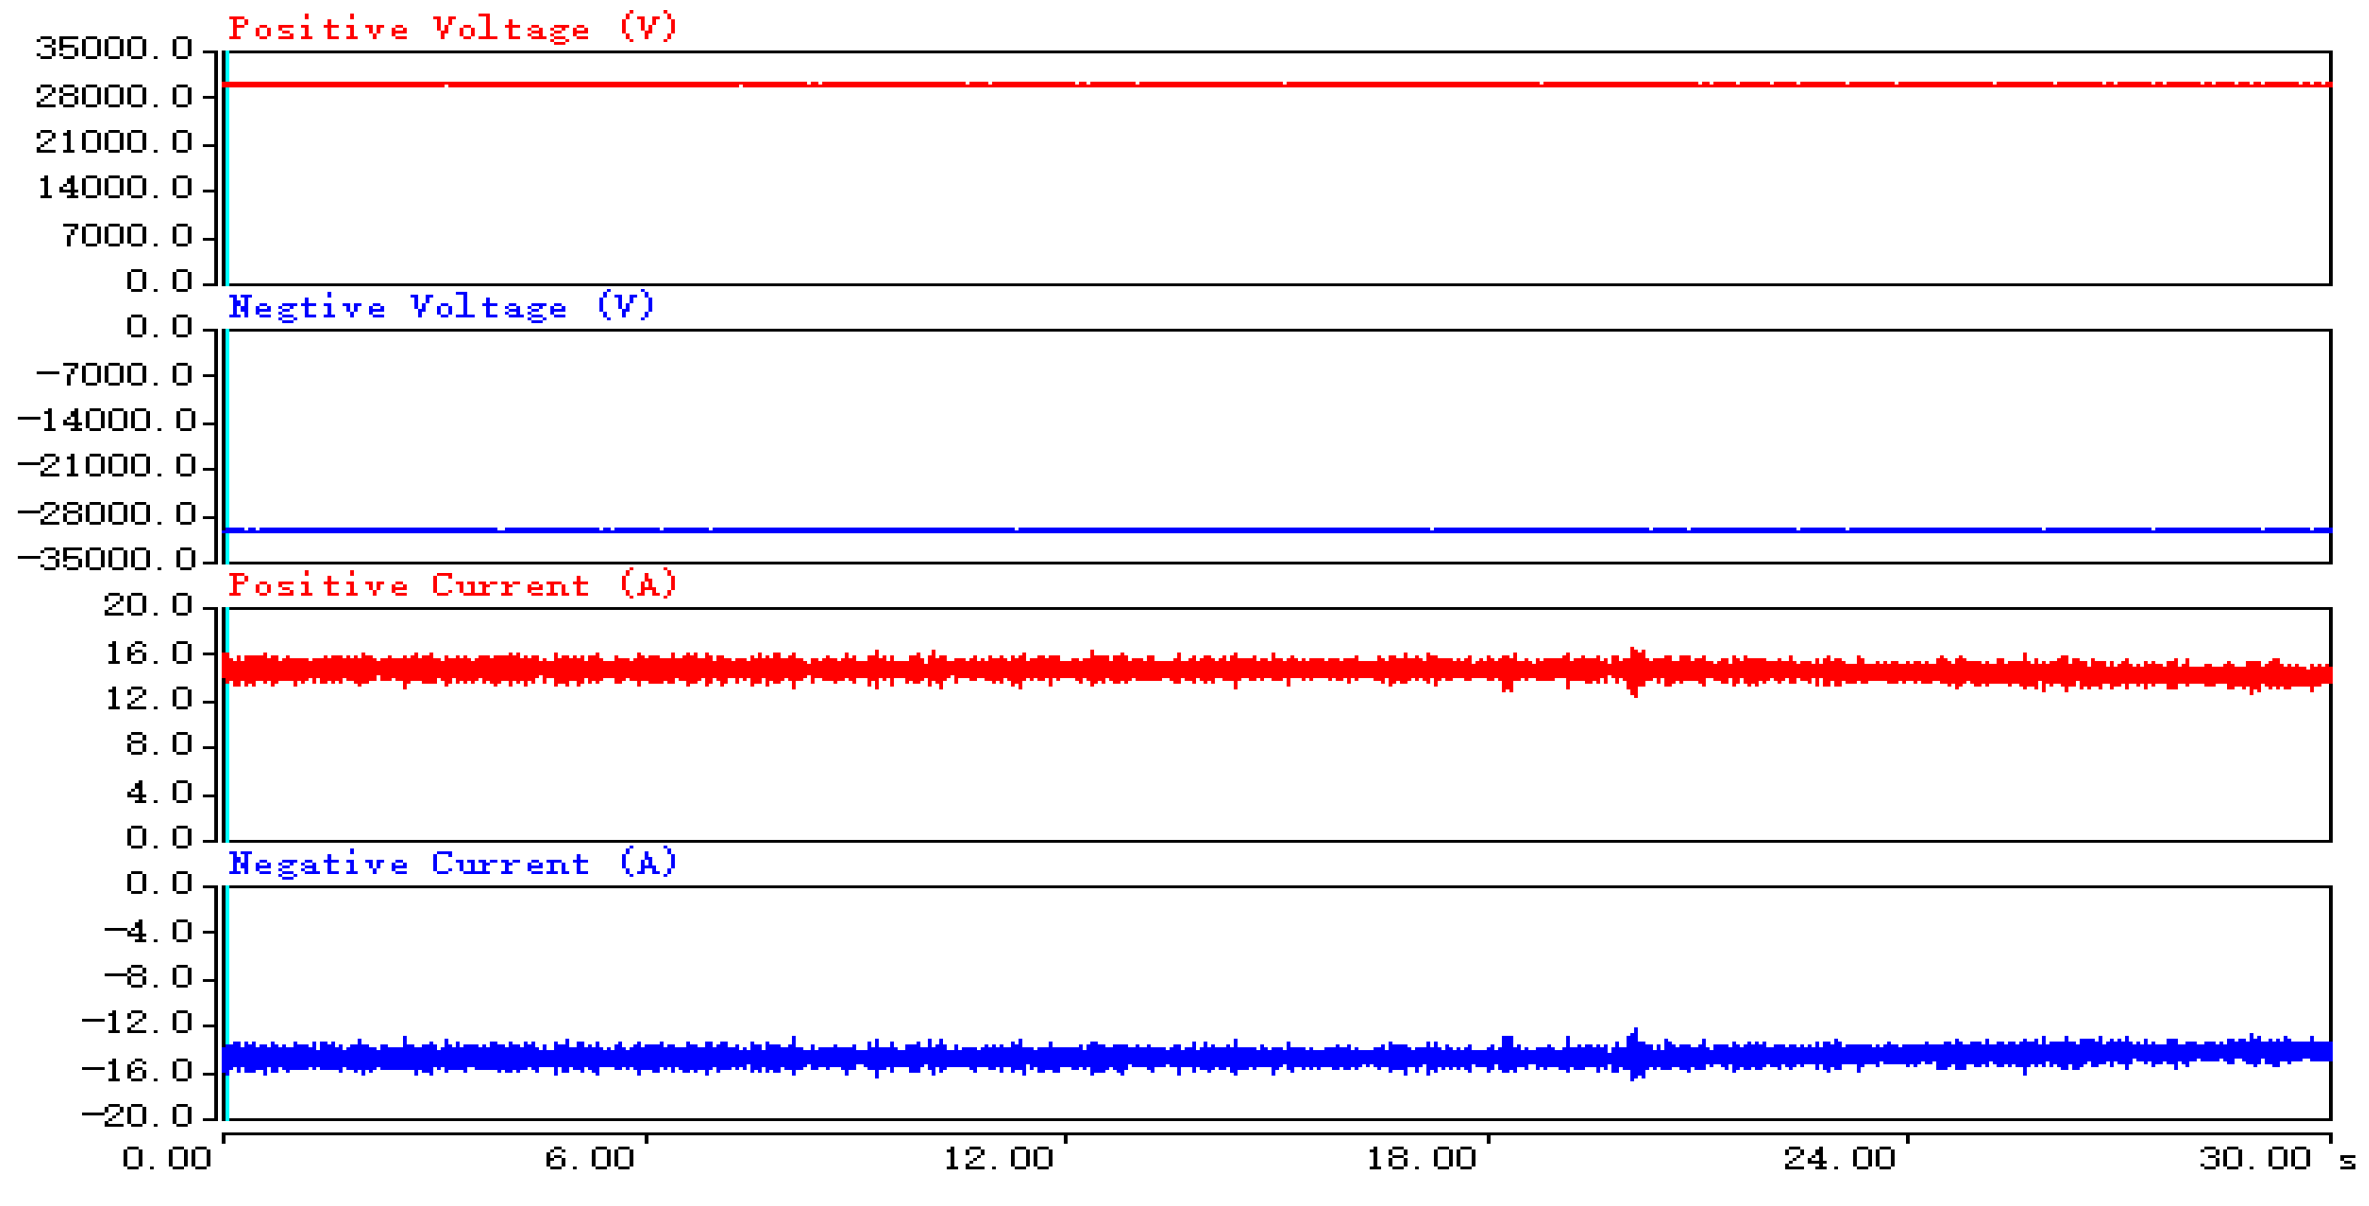The image size is (2369, 1206).
Task: Click the 20.0 label on positive current axis
Action: coord(148,604)
